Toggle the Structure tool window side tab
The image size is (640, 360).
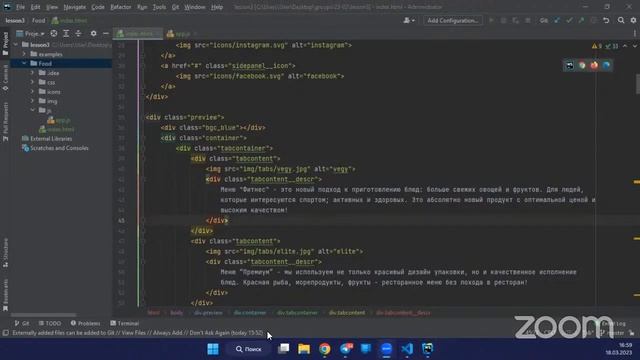[5, 253]
